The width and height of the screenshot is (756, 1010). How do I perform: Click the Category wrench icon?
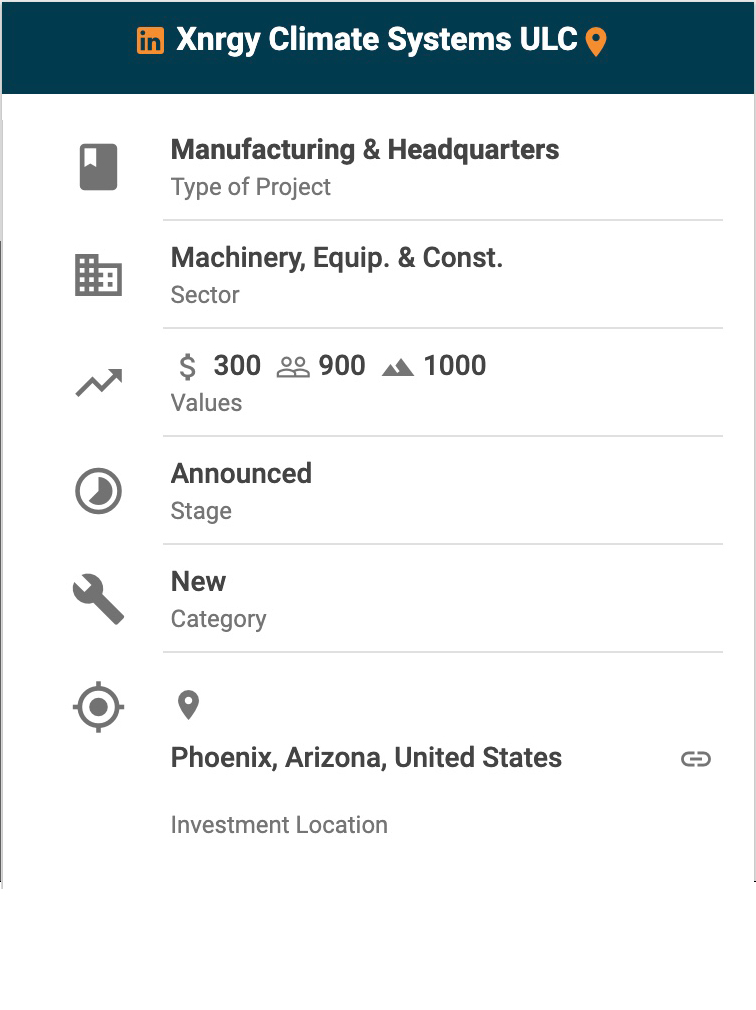[98, 599]
